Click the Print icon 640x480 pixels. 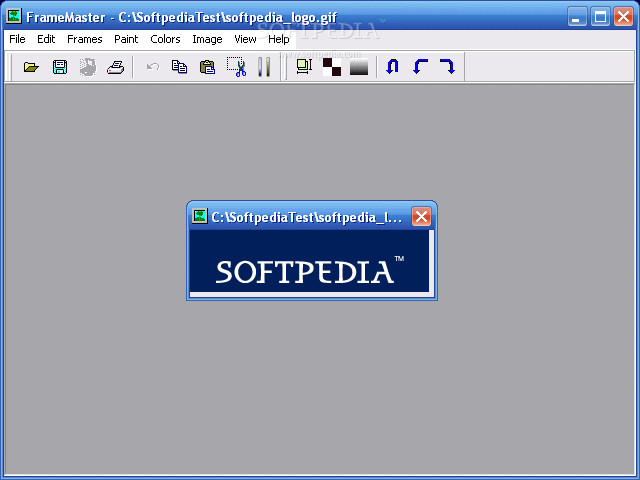pyautogui.click(x=116, y=67)
